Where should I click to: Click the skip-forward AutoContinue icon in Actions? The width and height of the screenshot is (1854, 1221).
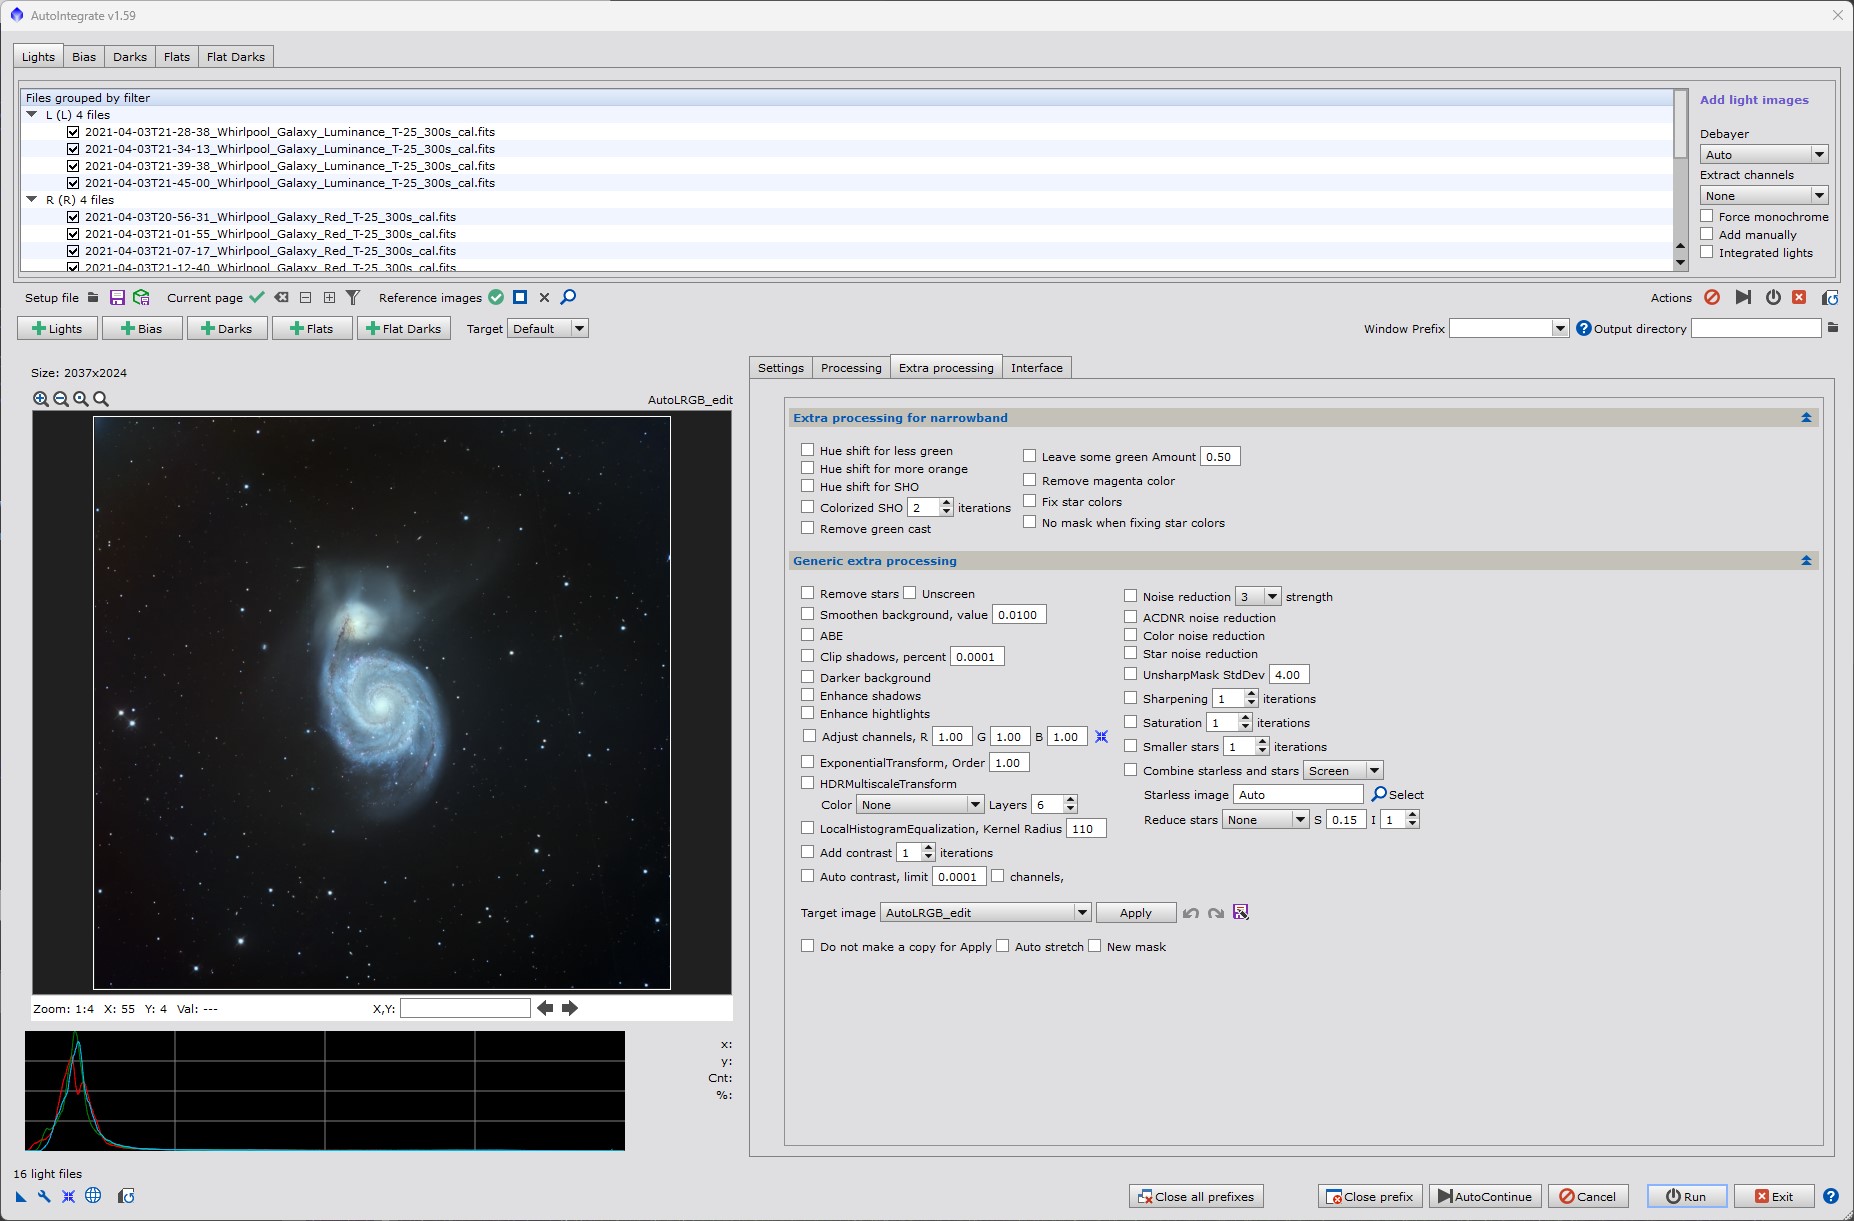tap(1743, 297)
